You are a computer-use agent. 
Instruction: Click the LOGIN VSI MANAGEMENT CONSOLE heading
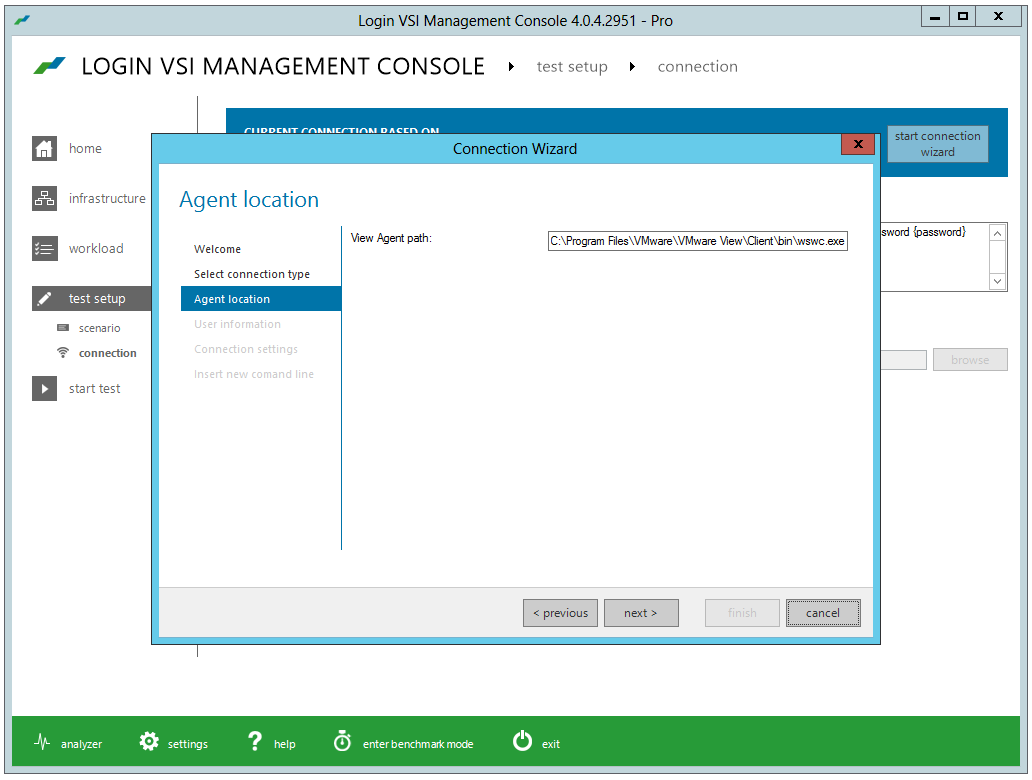(x=283, y=66)
